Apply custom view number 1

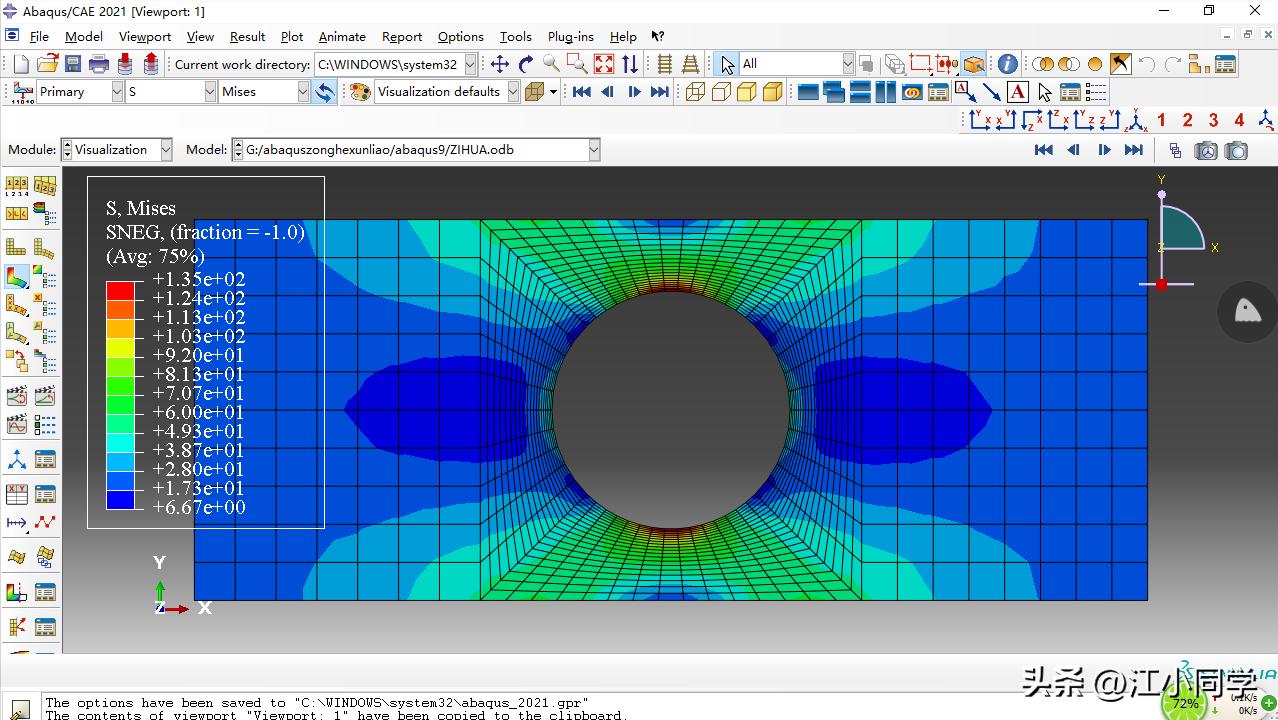click(x=1161, y=120)
